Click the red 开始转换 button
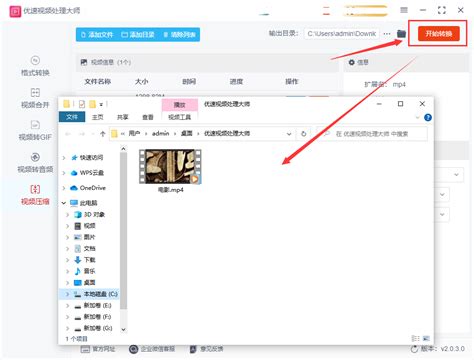 pos(439,34)
